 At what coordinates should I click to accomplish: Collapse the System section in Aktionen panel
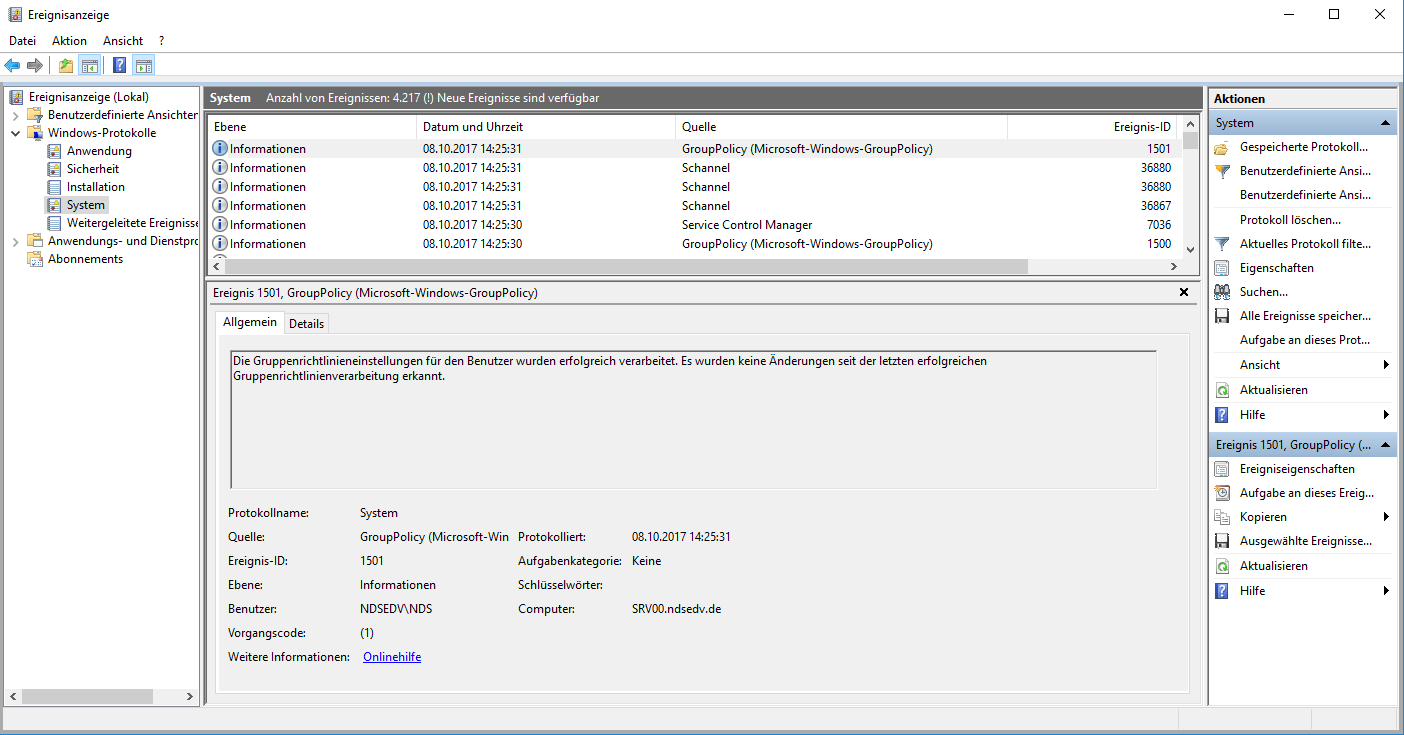click(1385, 123)
